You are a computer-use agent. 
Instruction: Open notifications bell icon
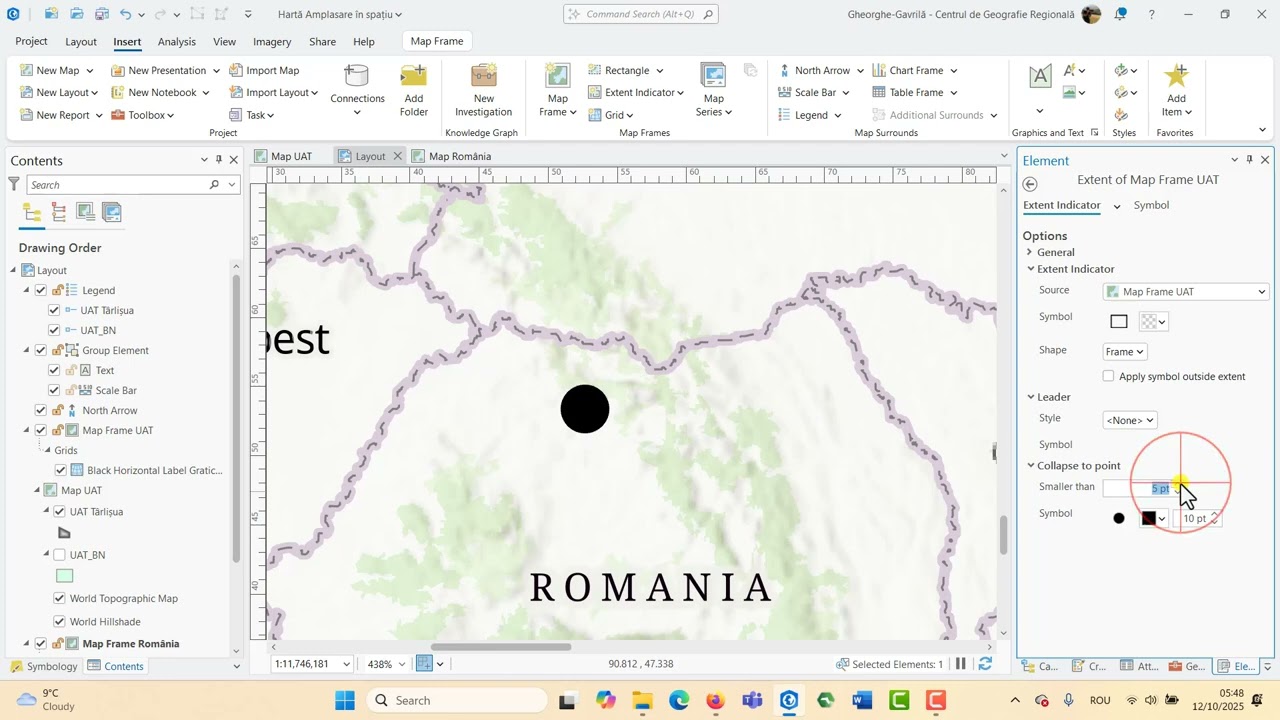point(1120,14)
